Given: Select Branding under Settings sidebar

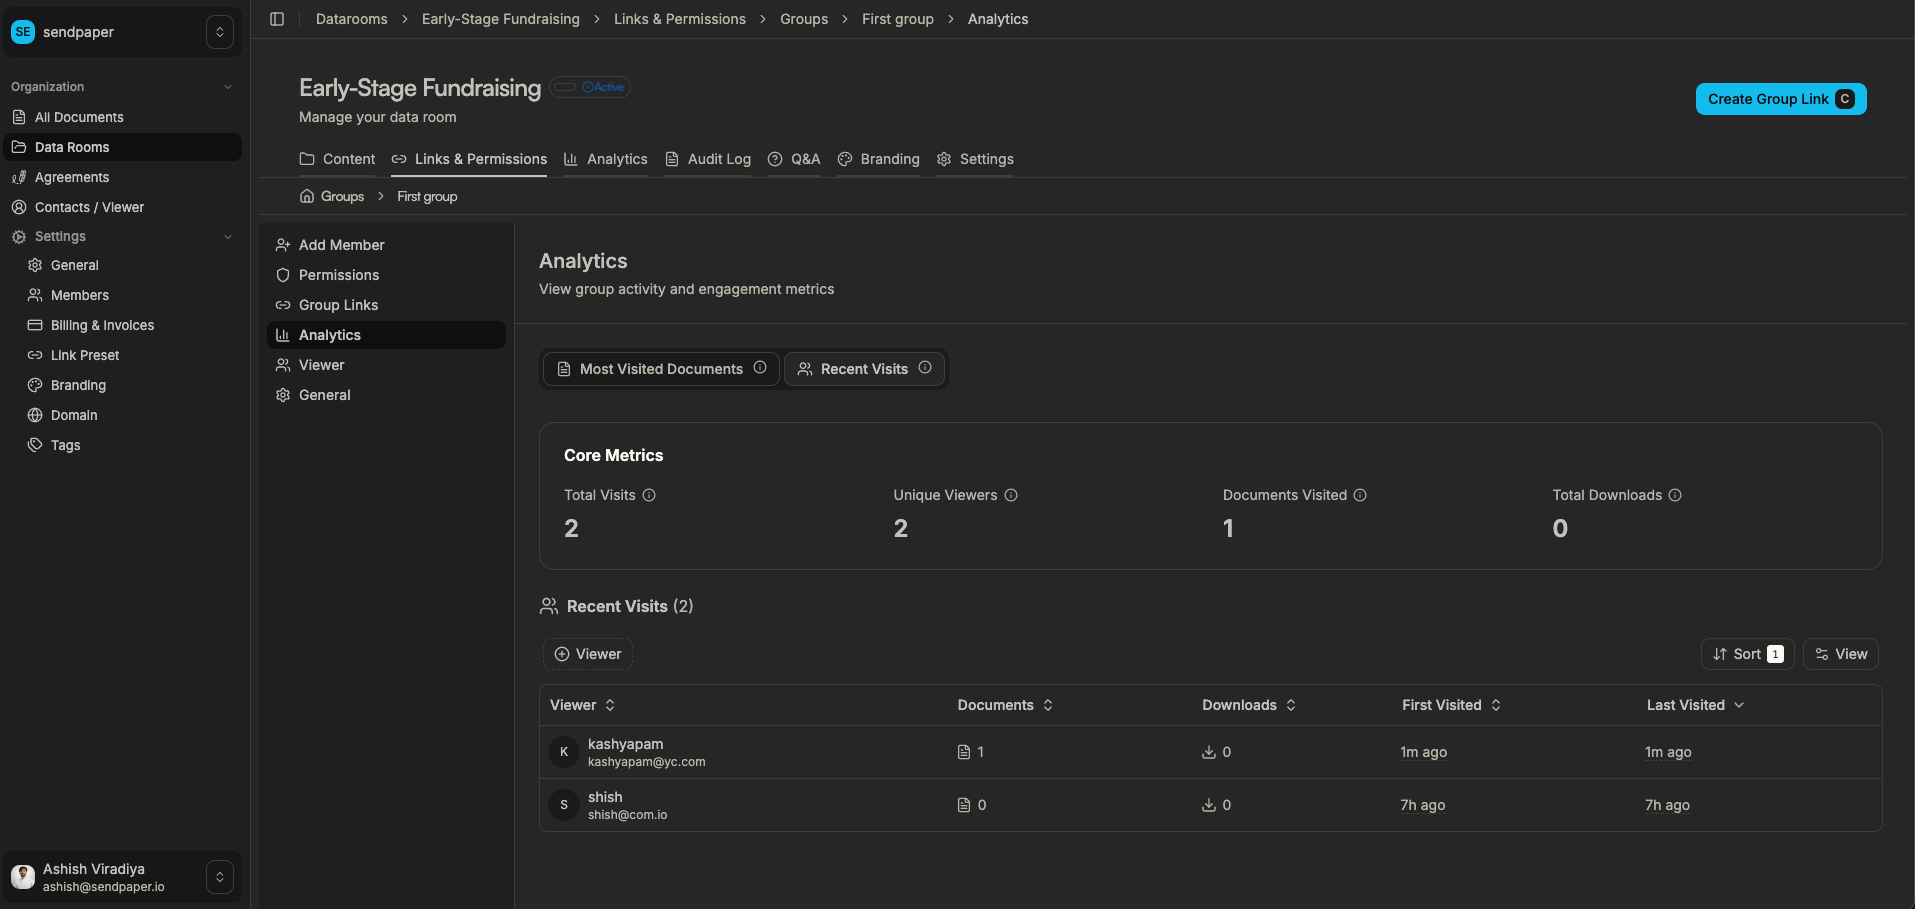Looking at the screenshot, I should click(x=77, y=385).
